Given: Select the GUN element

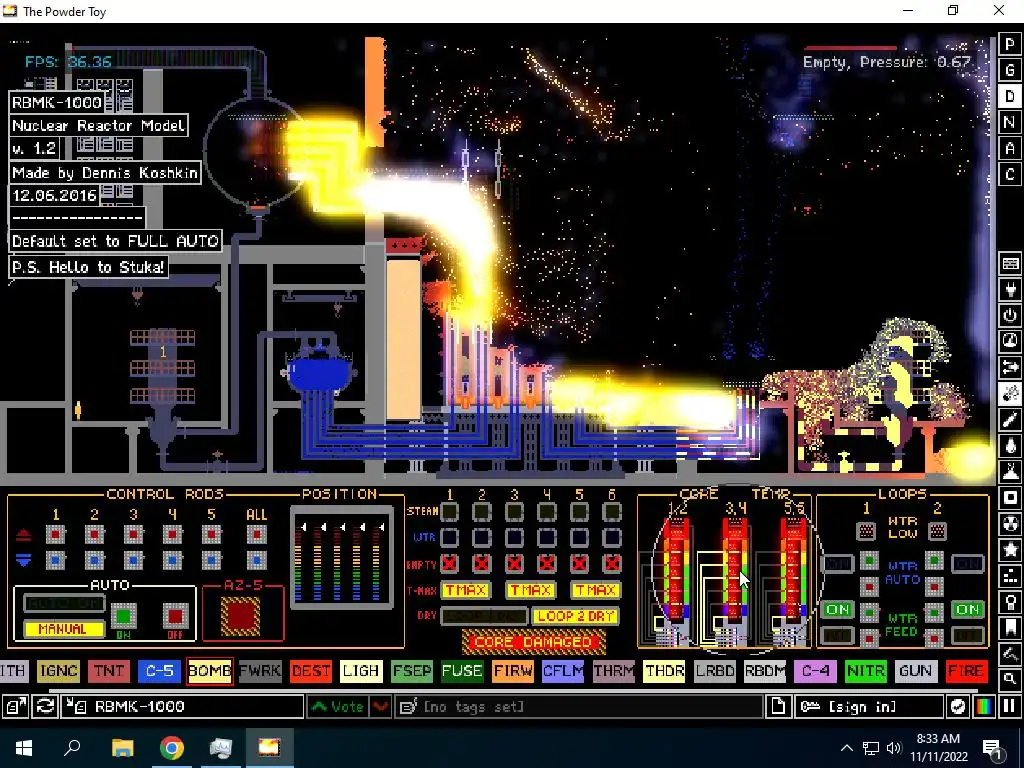Looking at the screenshot, I should point(916,671).
